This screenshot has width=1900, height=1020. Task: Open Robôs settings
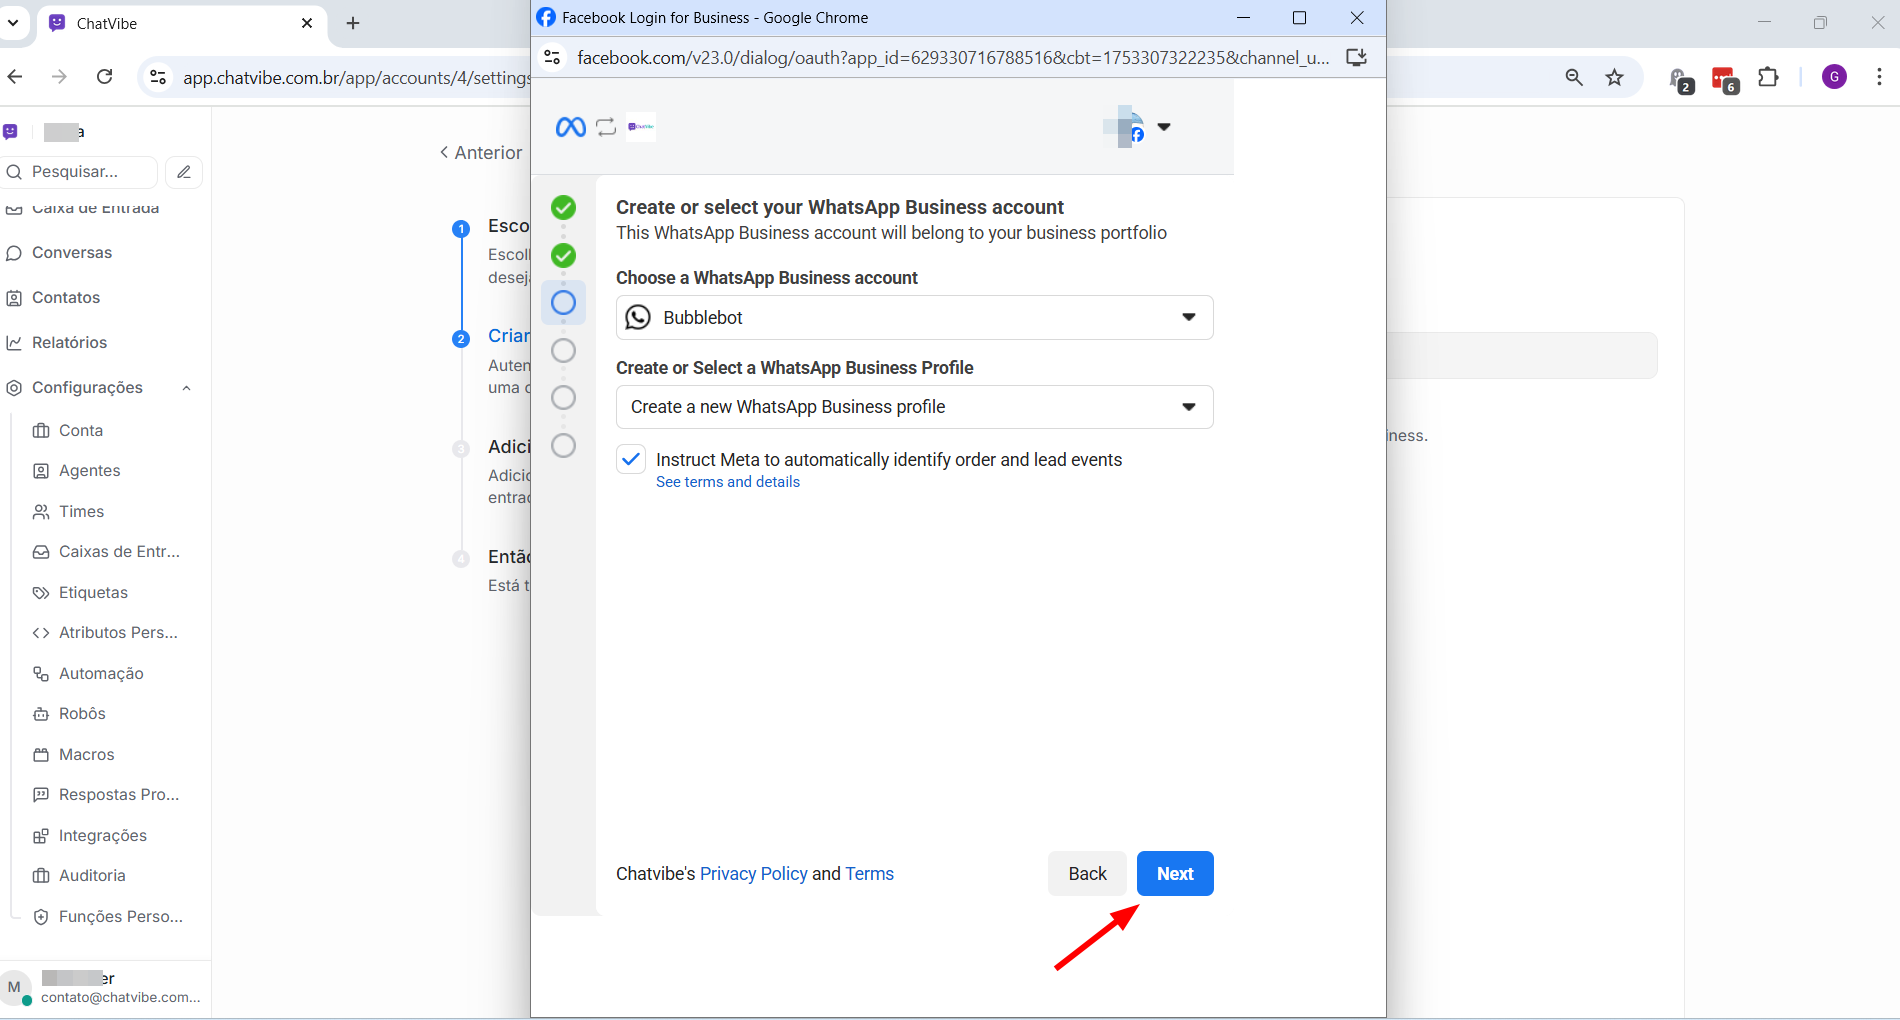82,714
